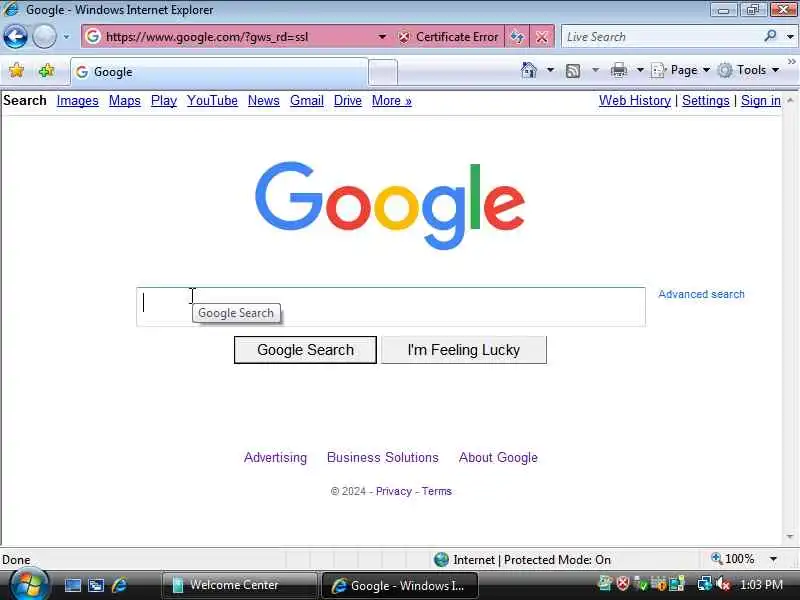Open the Images link
The width and height of the screenshot is (800, 600).
pos(78,101)
